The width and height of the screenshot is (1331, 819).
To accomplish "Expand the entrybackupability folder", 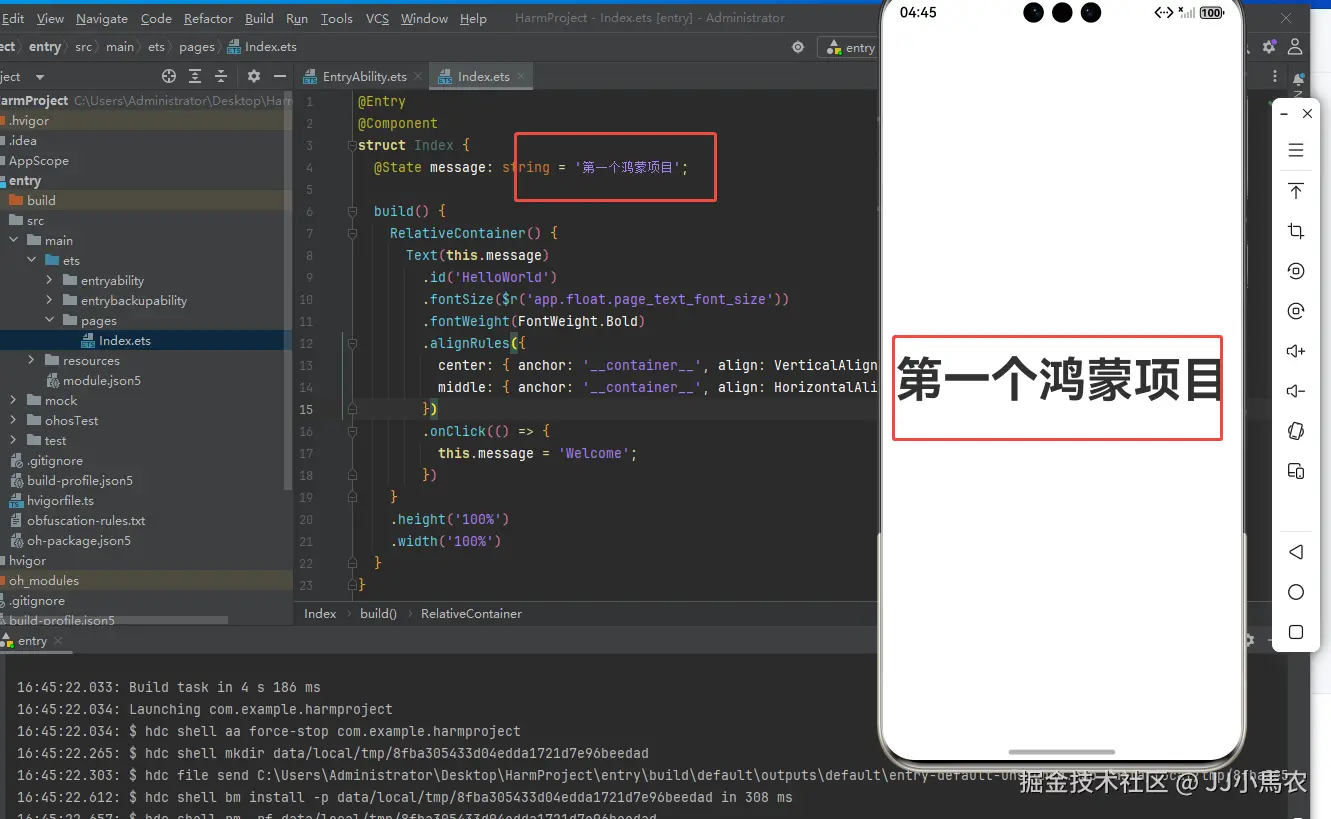I will (x=49, y=300).
